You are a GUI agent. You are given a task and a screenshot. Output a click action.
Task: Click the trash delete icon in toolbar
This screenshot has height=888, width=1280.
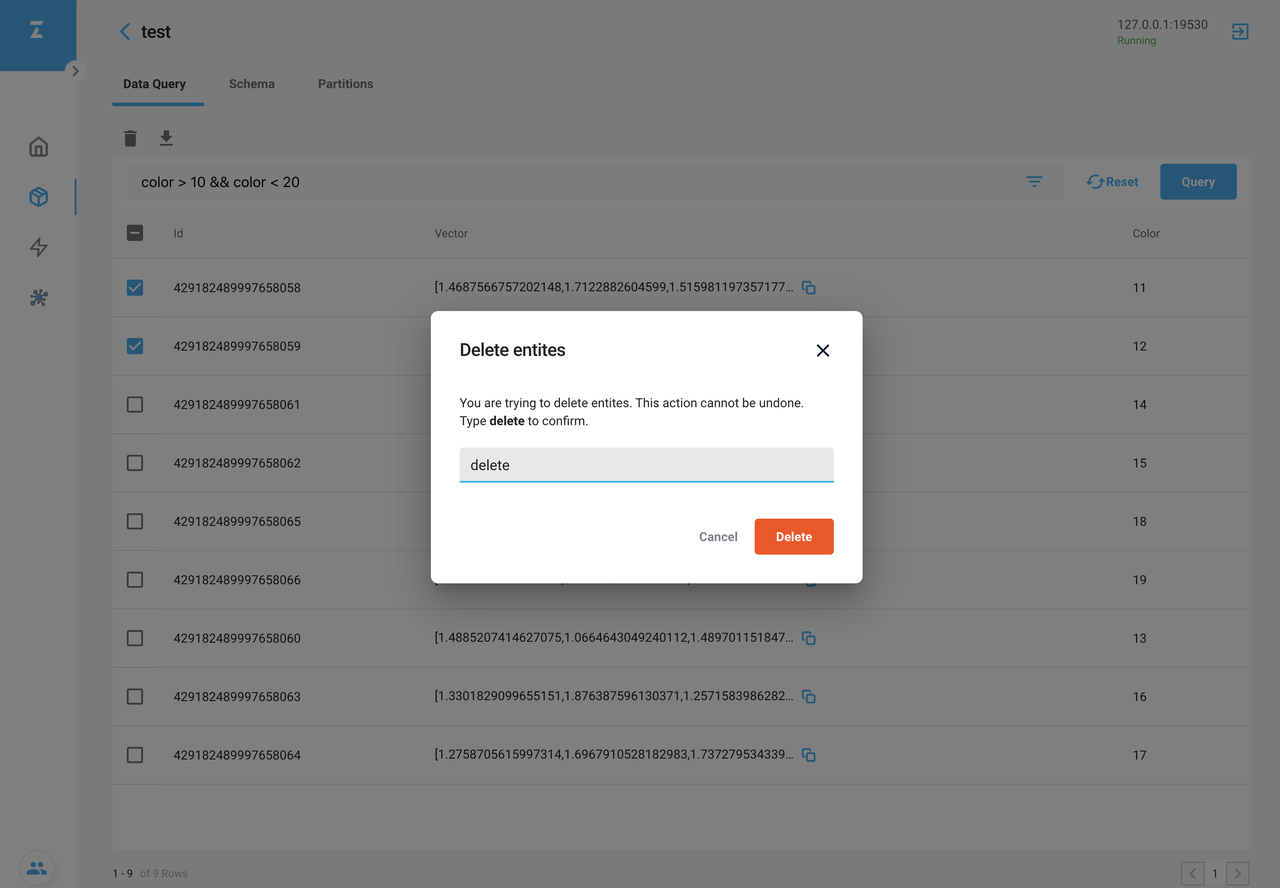(x=130, y=138)
